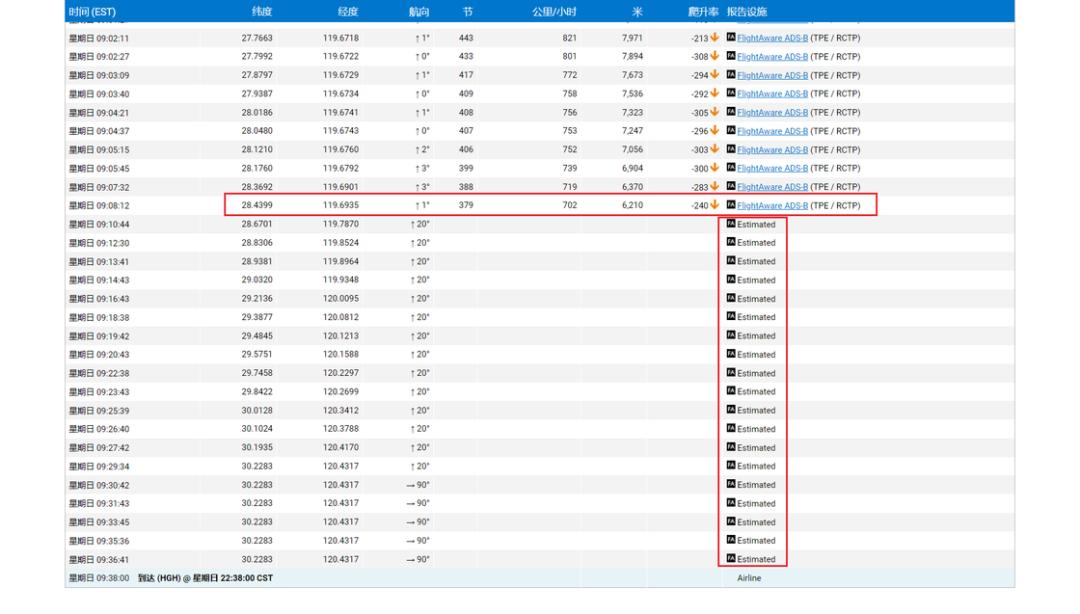1080x614 pixels.
Task: Click the FA icon beside Estimated at 09:16:43
Action: pyautogui.click(x=731, y=298)
